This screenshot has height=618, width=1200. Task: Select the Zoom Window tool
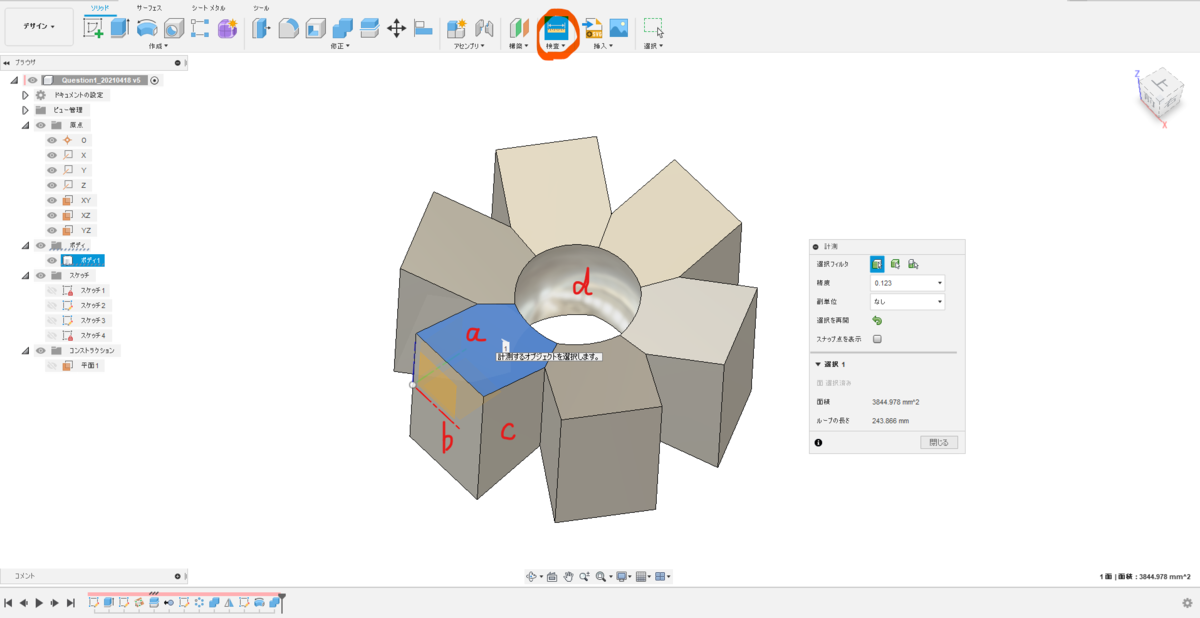click(585, 576)
